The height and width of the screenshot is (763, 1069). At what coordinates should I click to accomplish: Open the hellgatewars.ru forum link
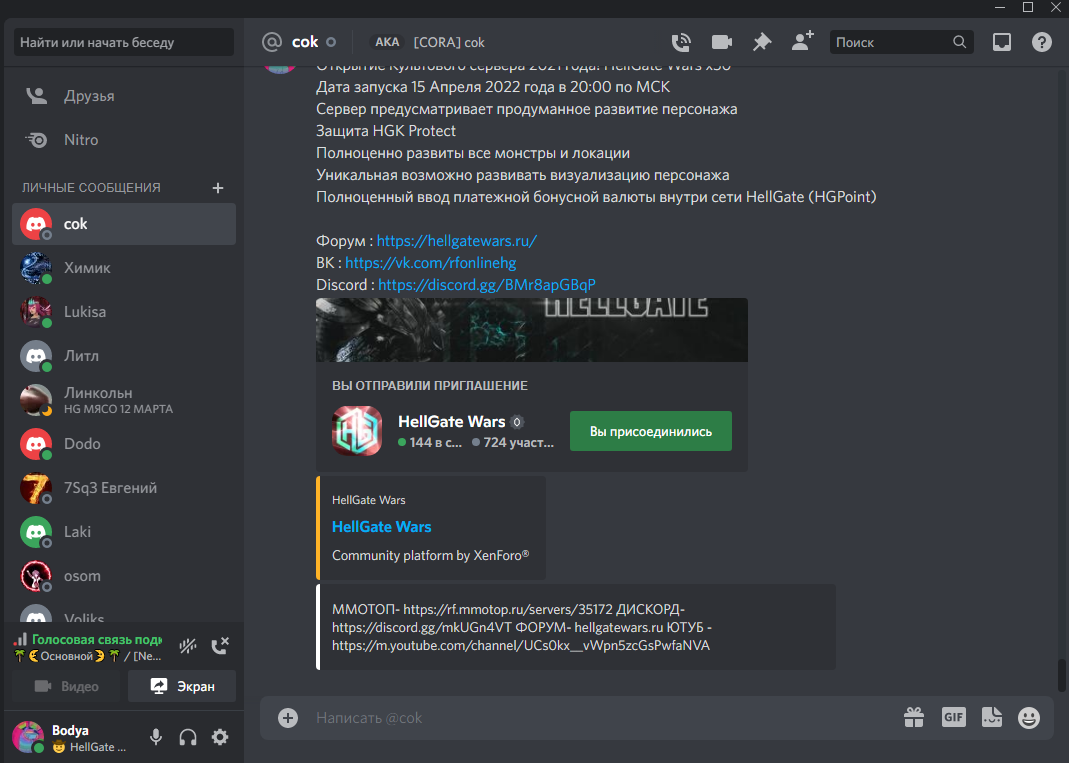pyautogui.click(x=456, y=241)
